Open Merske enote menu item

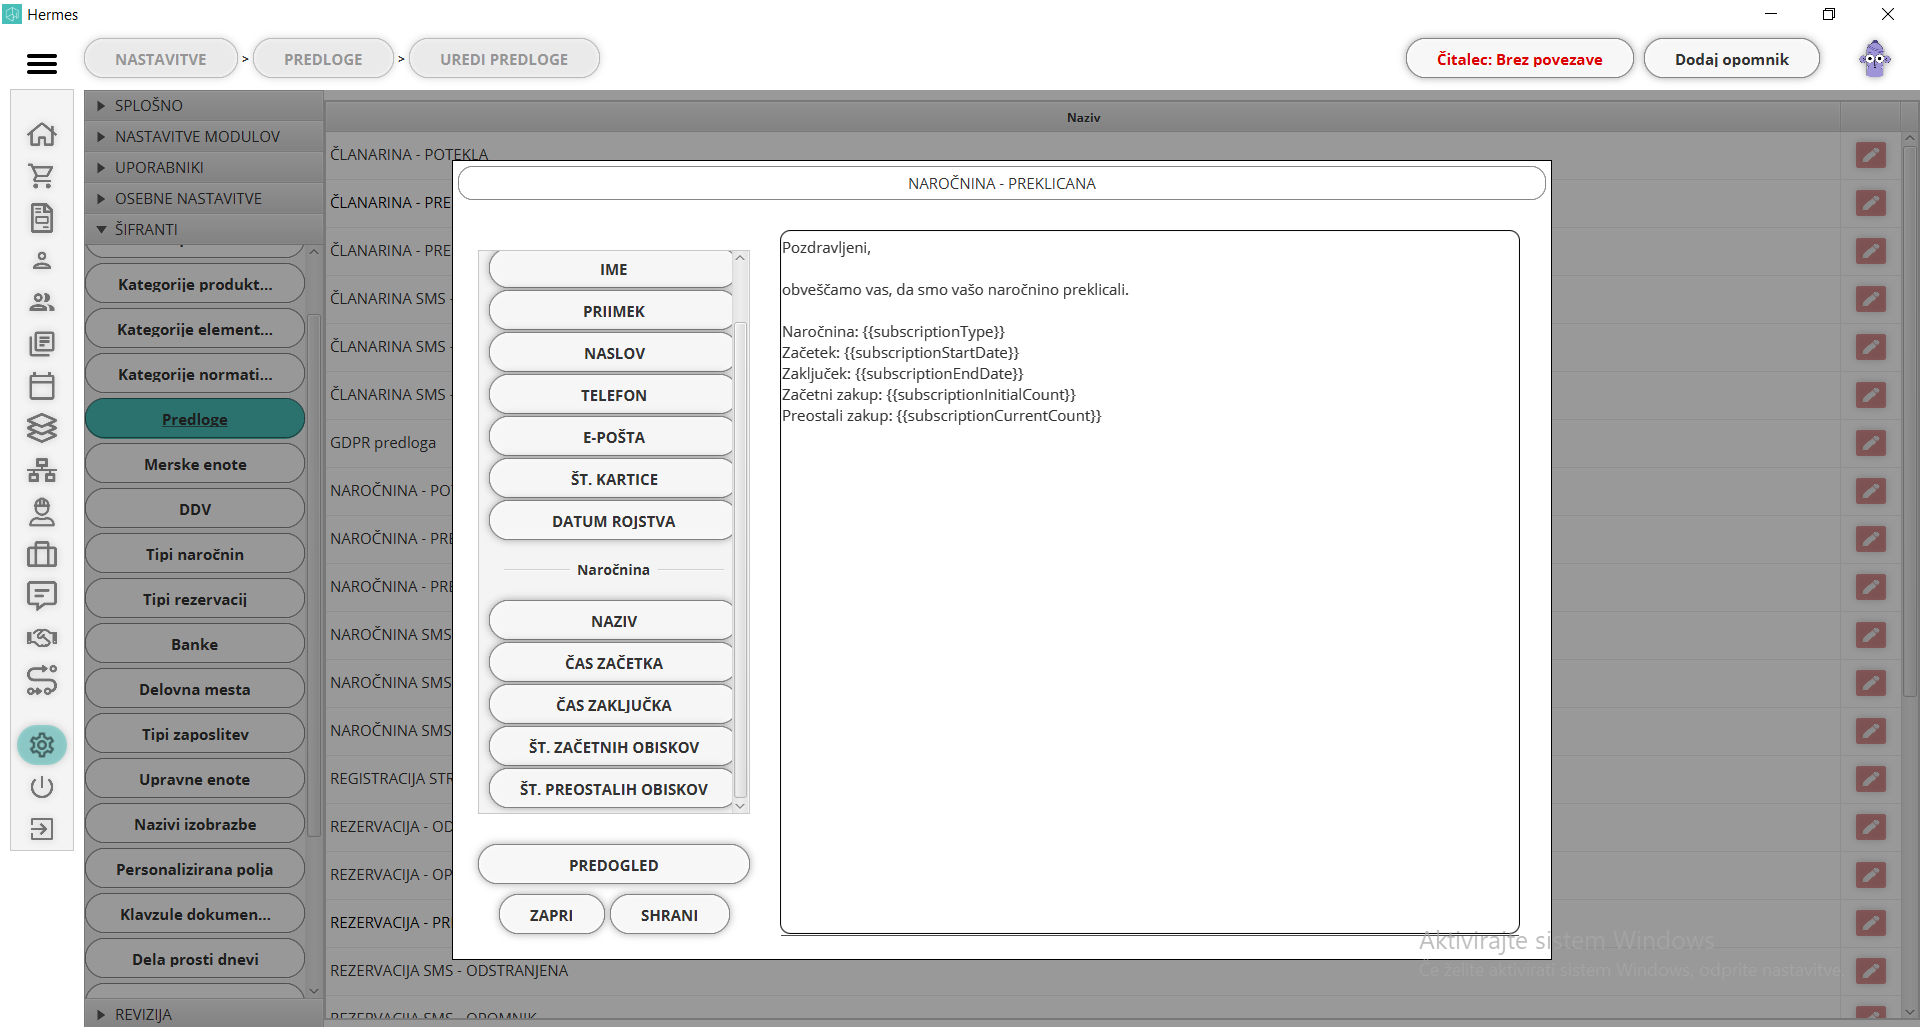(x=195, y=464)
